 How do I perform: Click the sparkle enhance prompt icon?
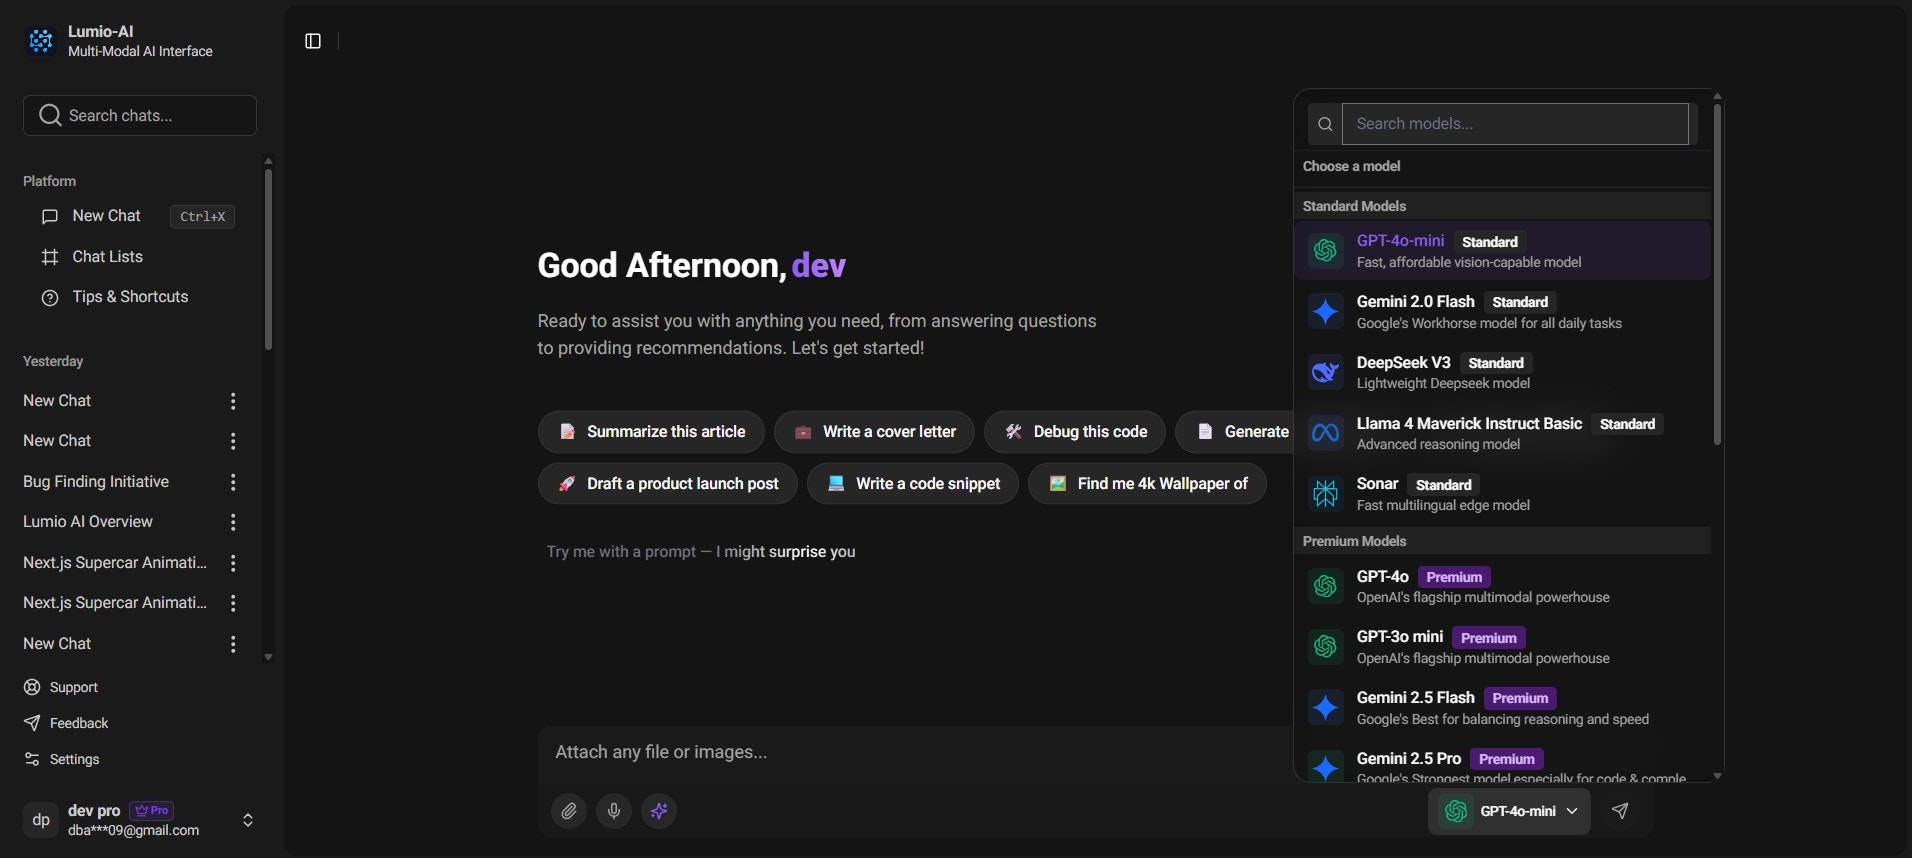[x=659, y=811]
